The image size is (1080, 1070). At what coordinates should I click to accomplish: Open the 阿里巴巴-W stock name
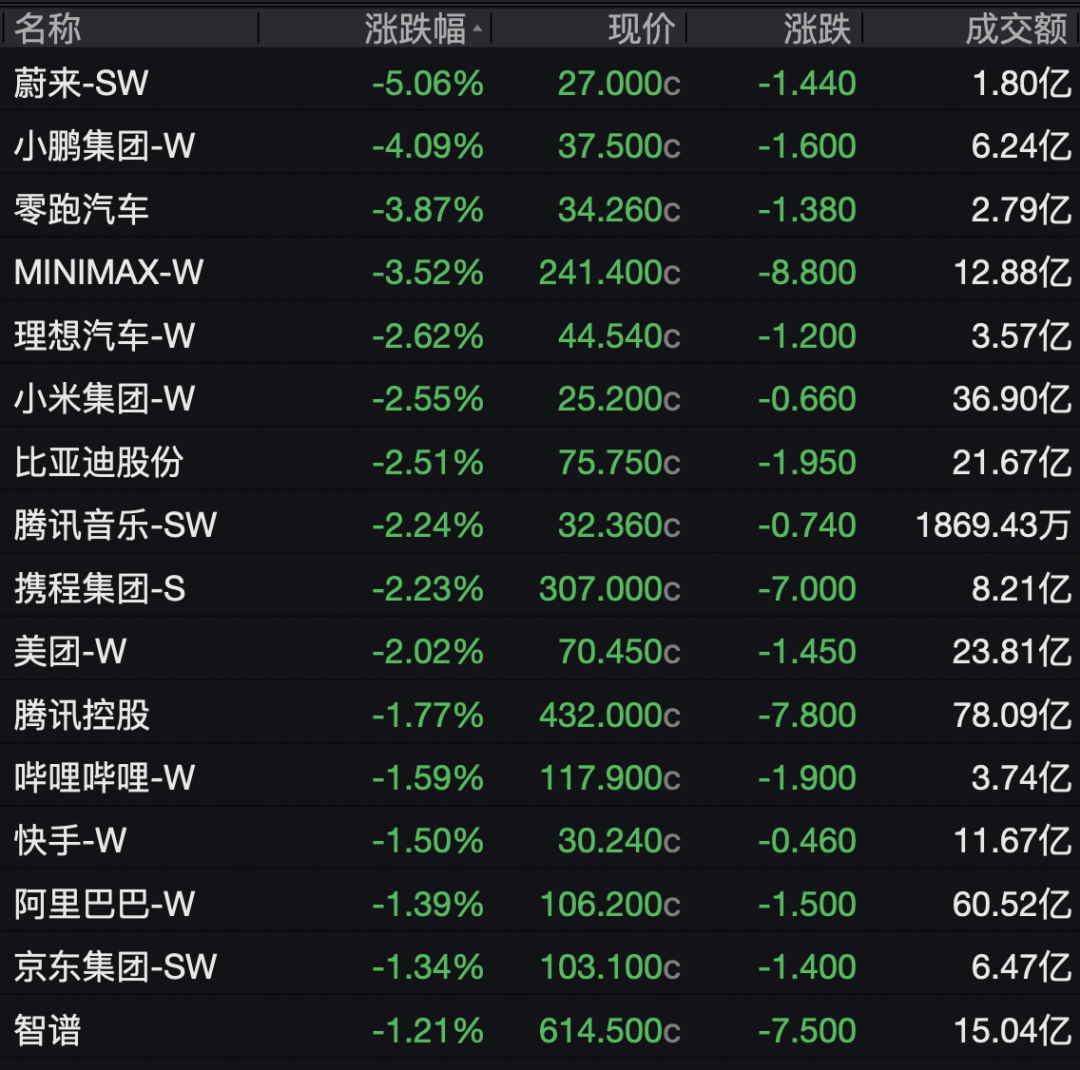click(x=105, y=904)
